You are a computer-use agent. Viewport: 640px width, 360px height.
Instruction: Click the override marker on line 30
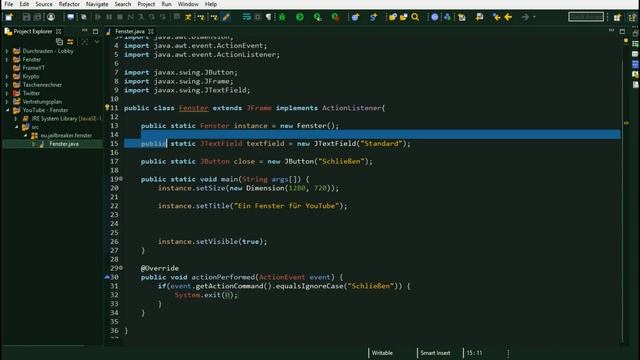coord(107,277)
